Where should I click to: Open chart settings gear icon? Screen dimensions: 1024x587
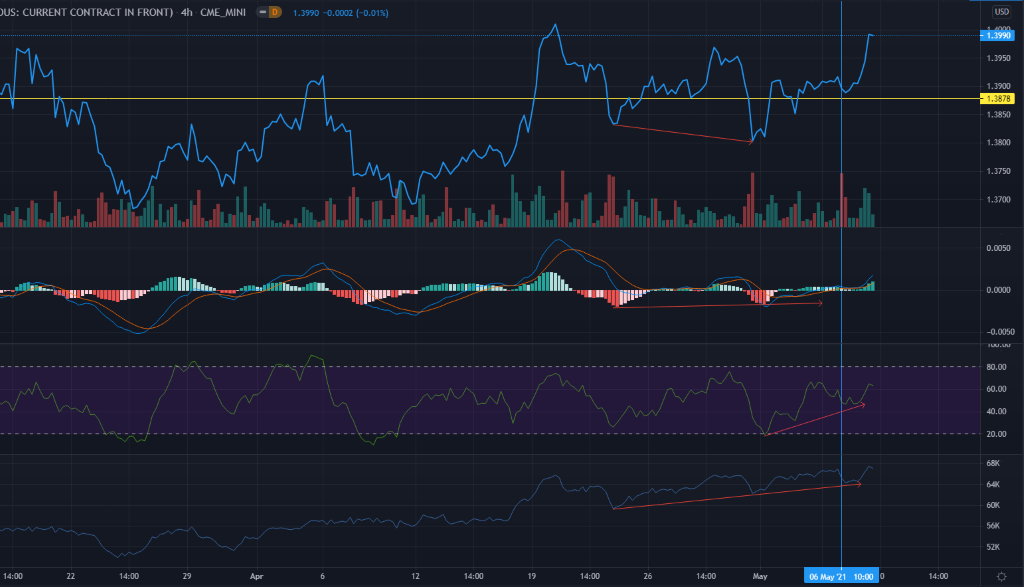coord(1001,577)
